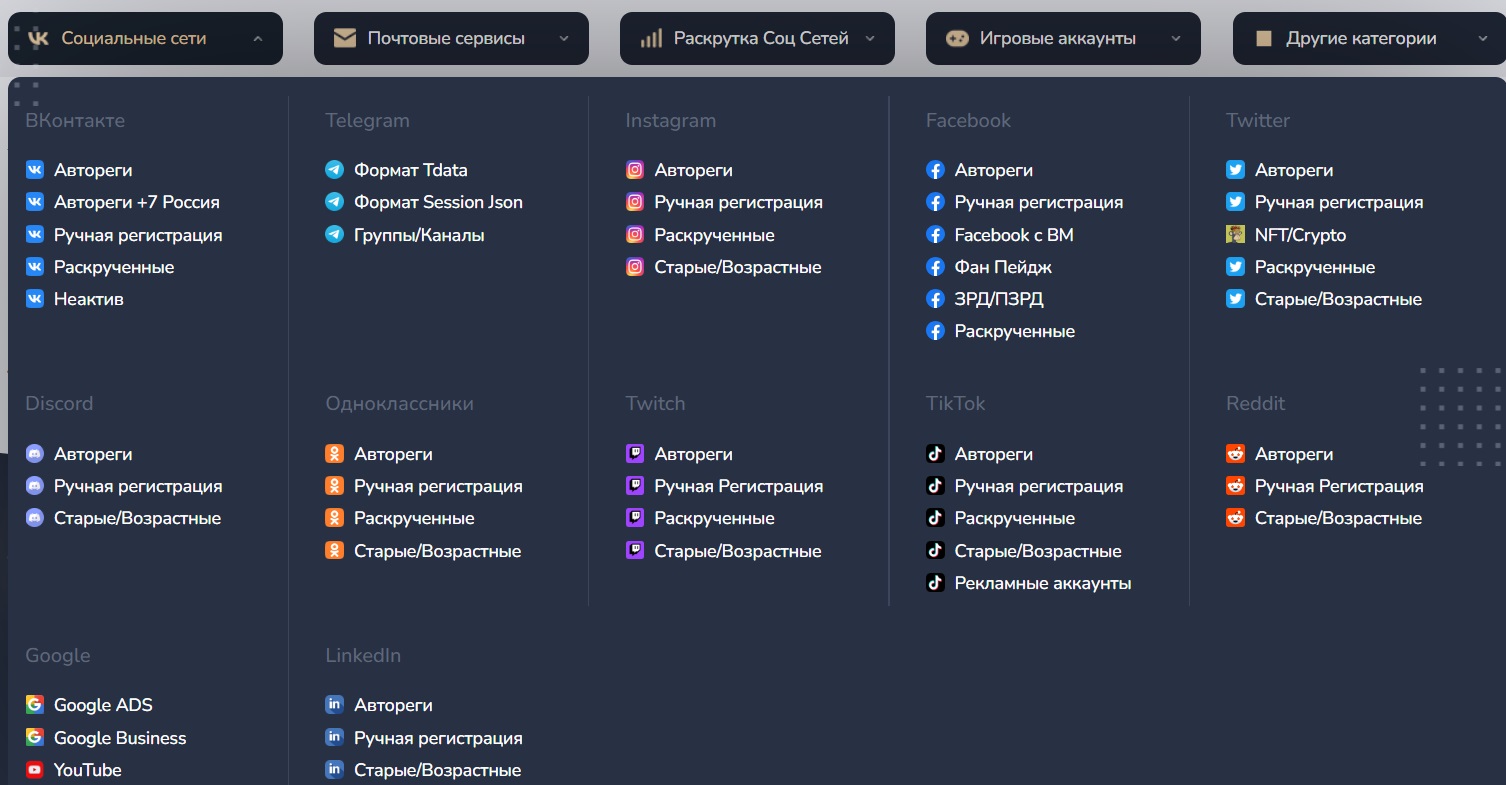The image size is (1506, 785).
Task: Click envelope icon in Почтовые сервисы
Action: point(345,38)
